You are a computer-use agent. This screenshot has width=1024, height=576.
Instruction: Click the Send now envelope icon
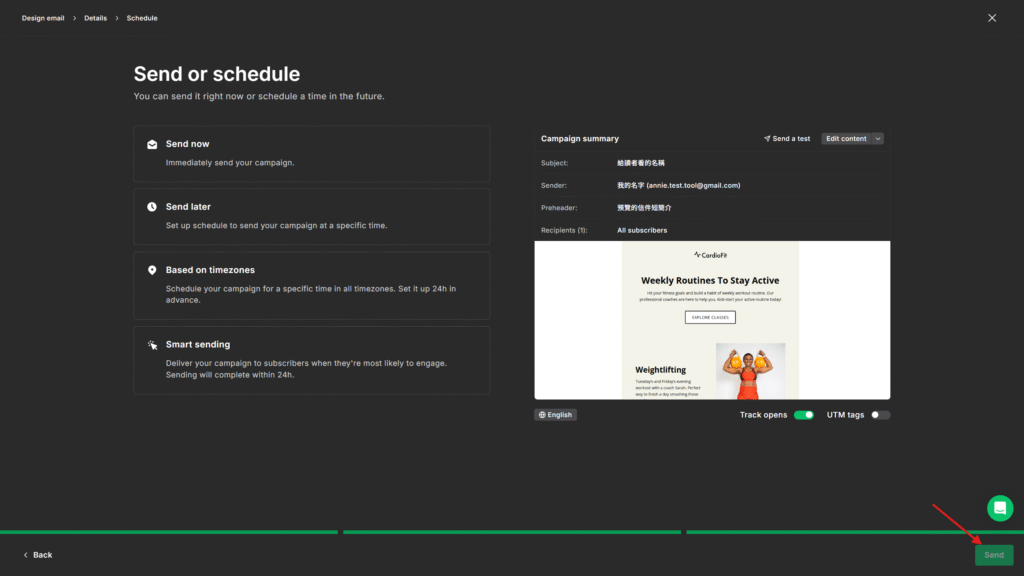[x=152, y=144]
